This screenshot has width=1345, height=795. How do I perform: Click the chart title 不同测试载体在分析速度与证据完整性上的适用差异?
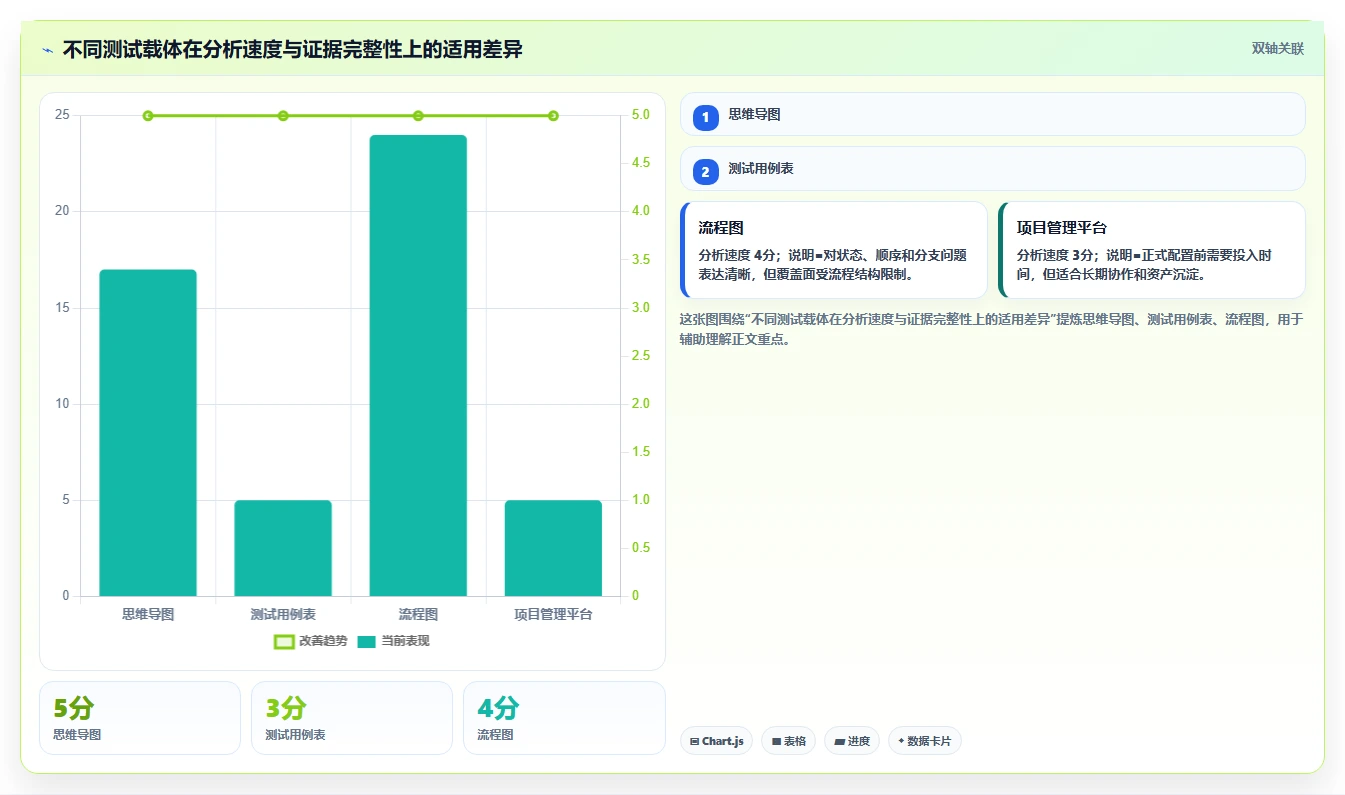292,49
